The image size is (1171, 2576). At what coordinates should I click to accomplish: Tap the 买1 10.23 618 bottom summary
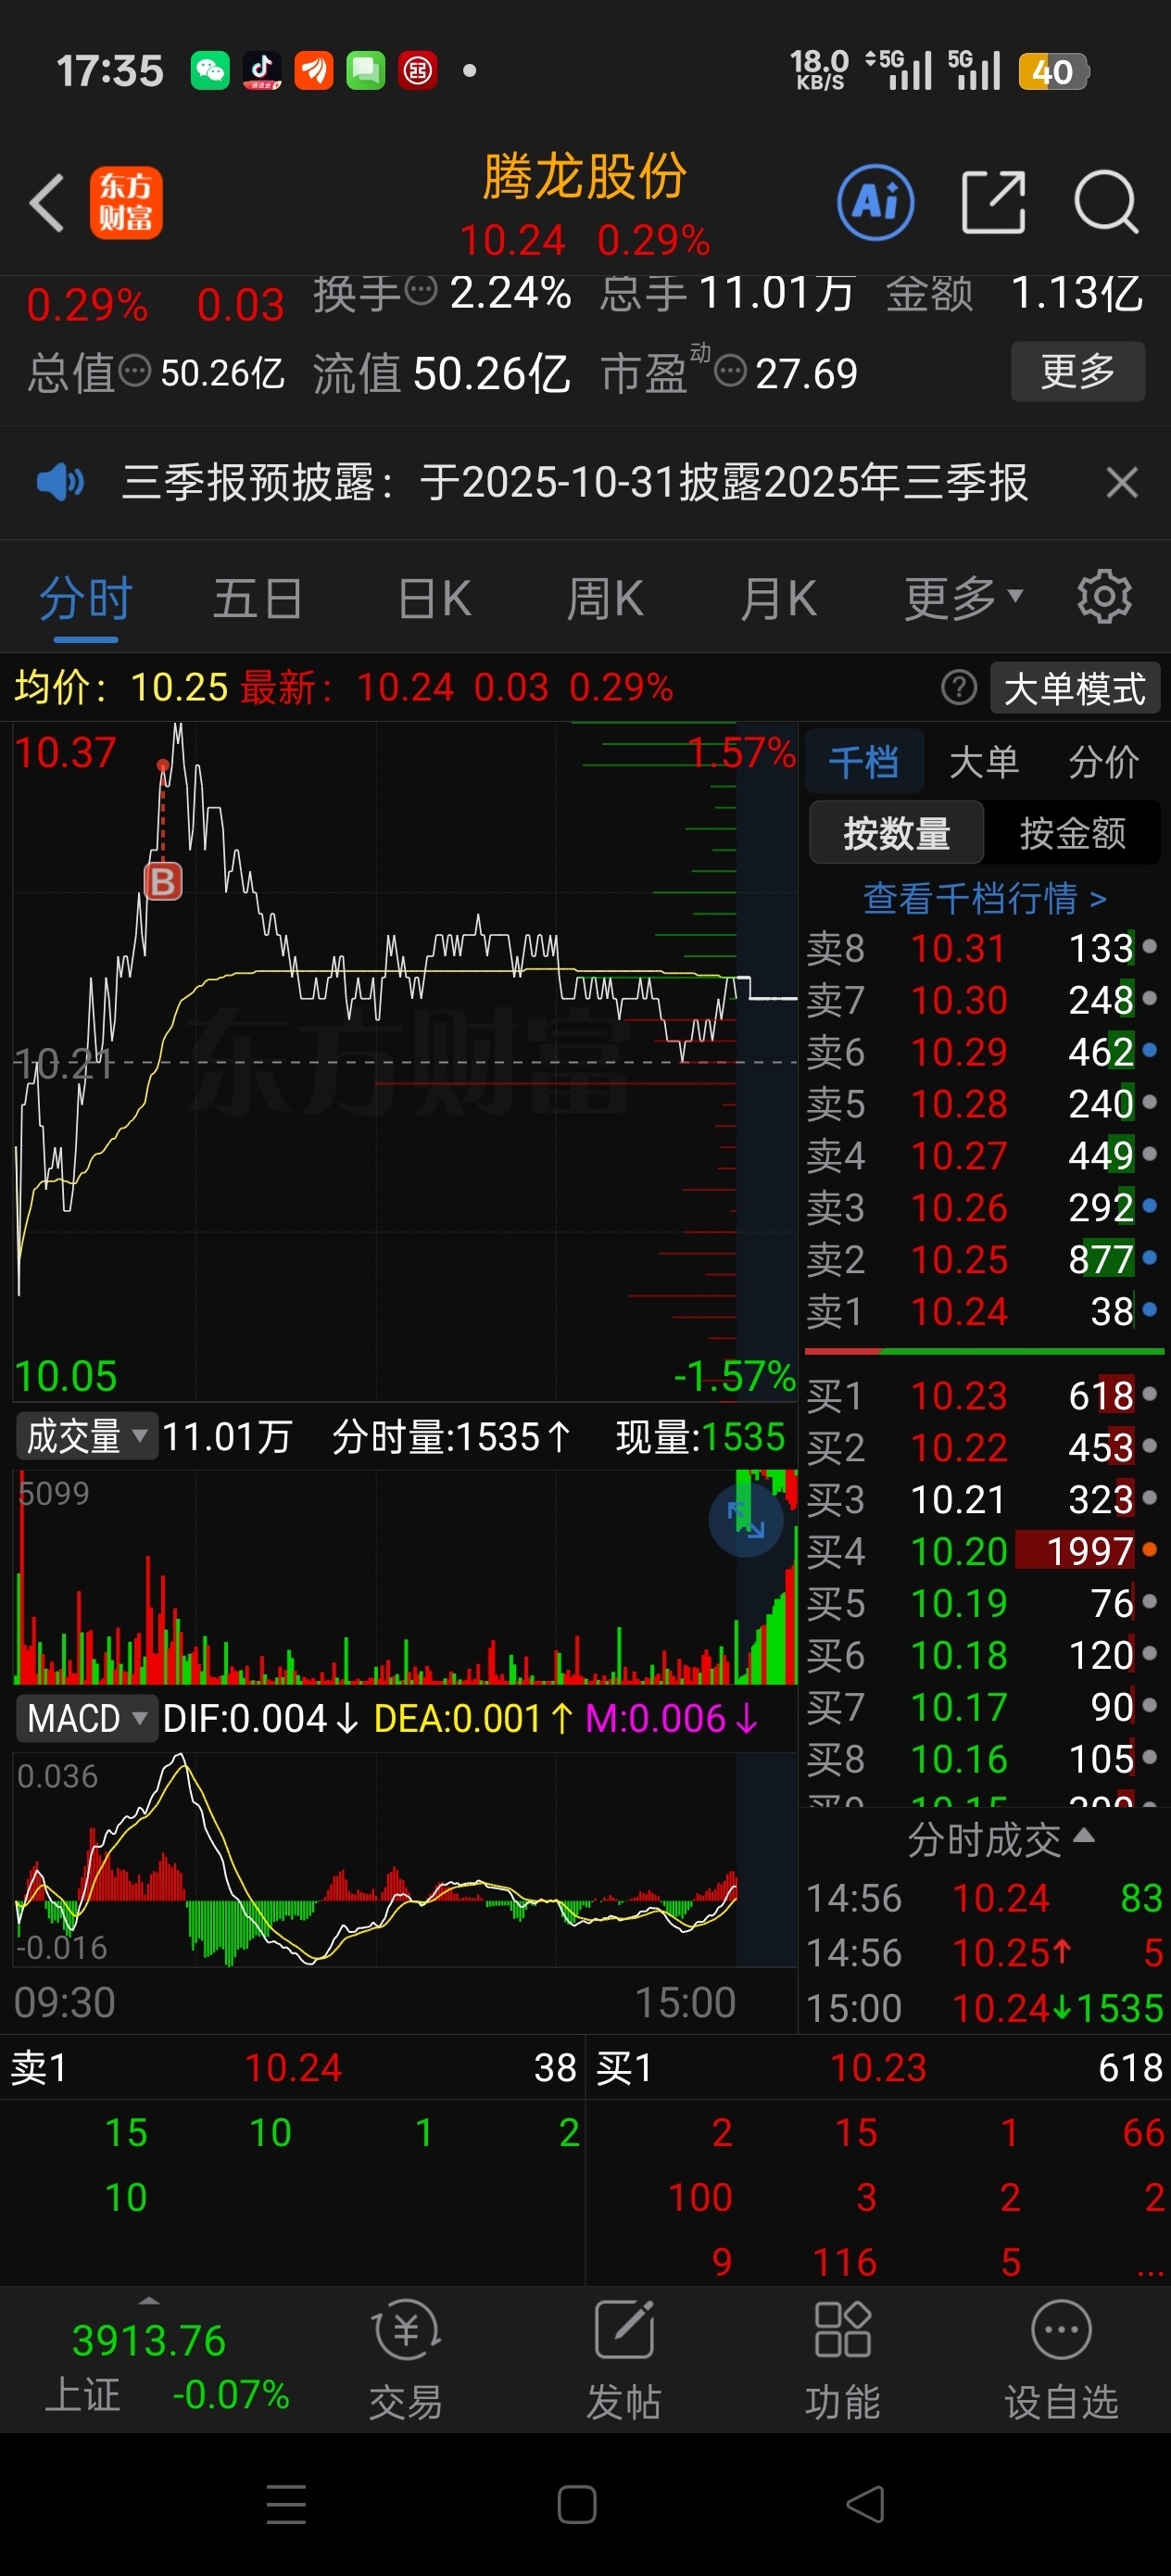click(x=878, y=2067)
